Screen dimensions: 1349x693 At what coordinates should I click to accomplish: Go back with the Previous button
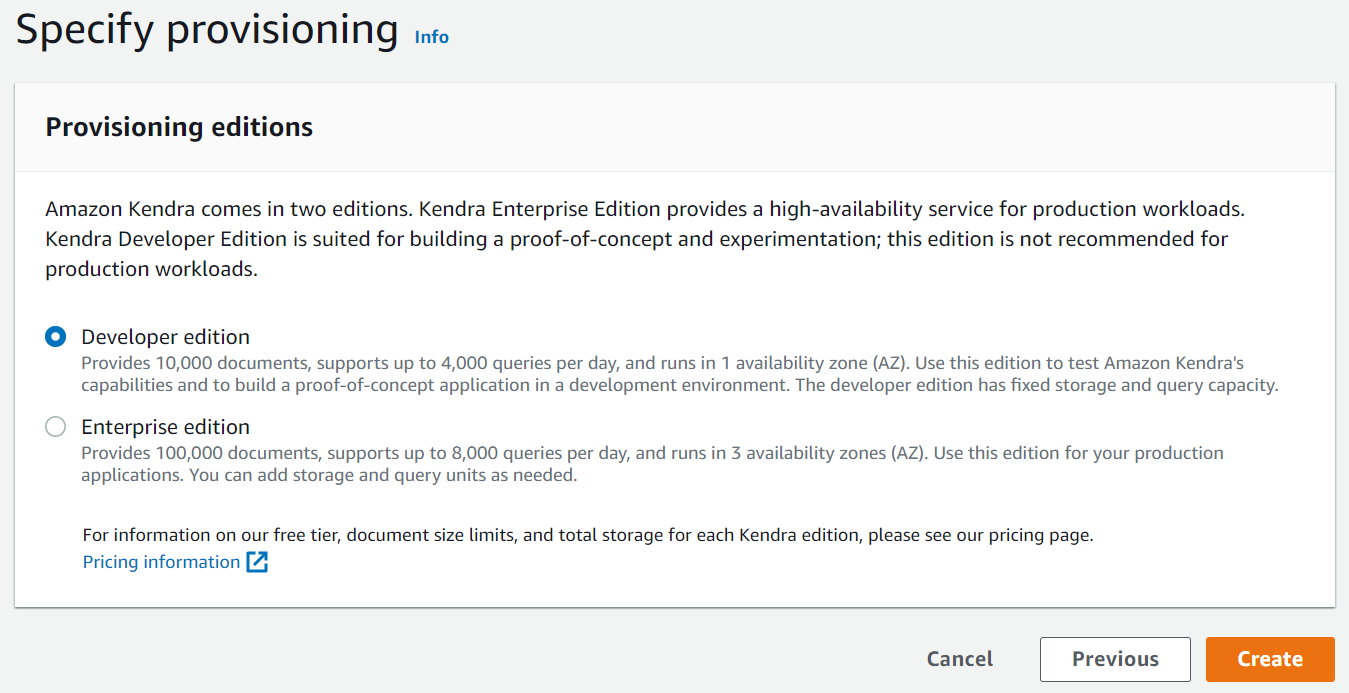[x=1115, y=659]
